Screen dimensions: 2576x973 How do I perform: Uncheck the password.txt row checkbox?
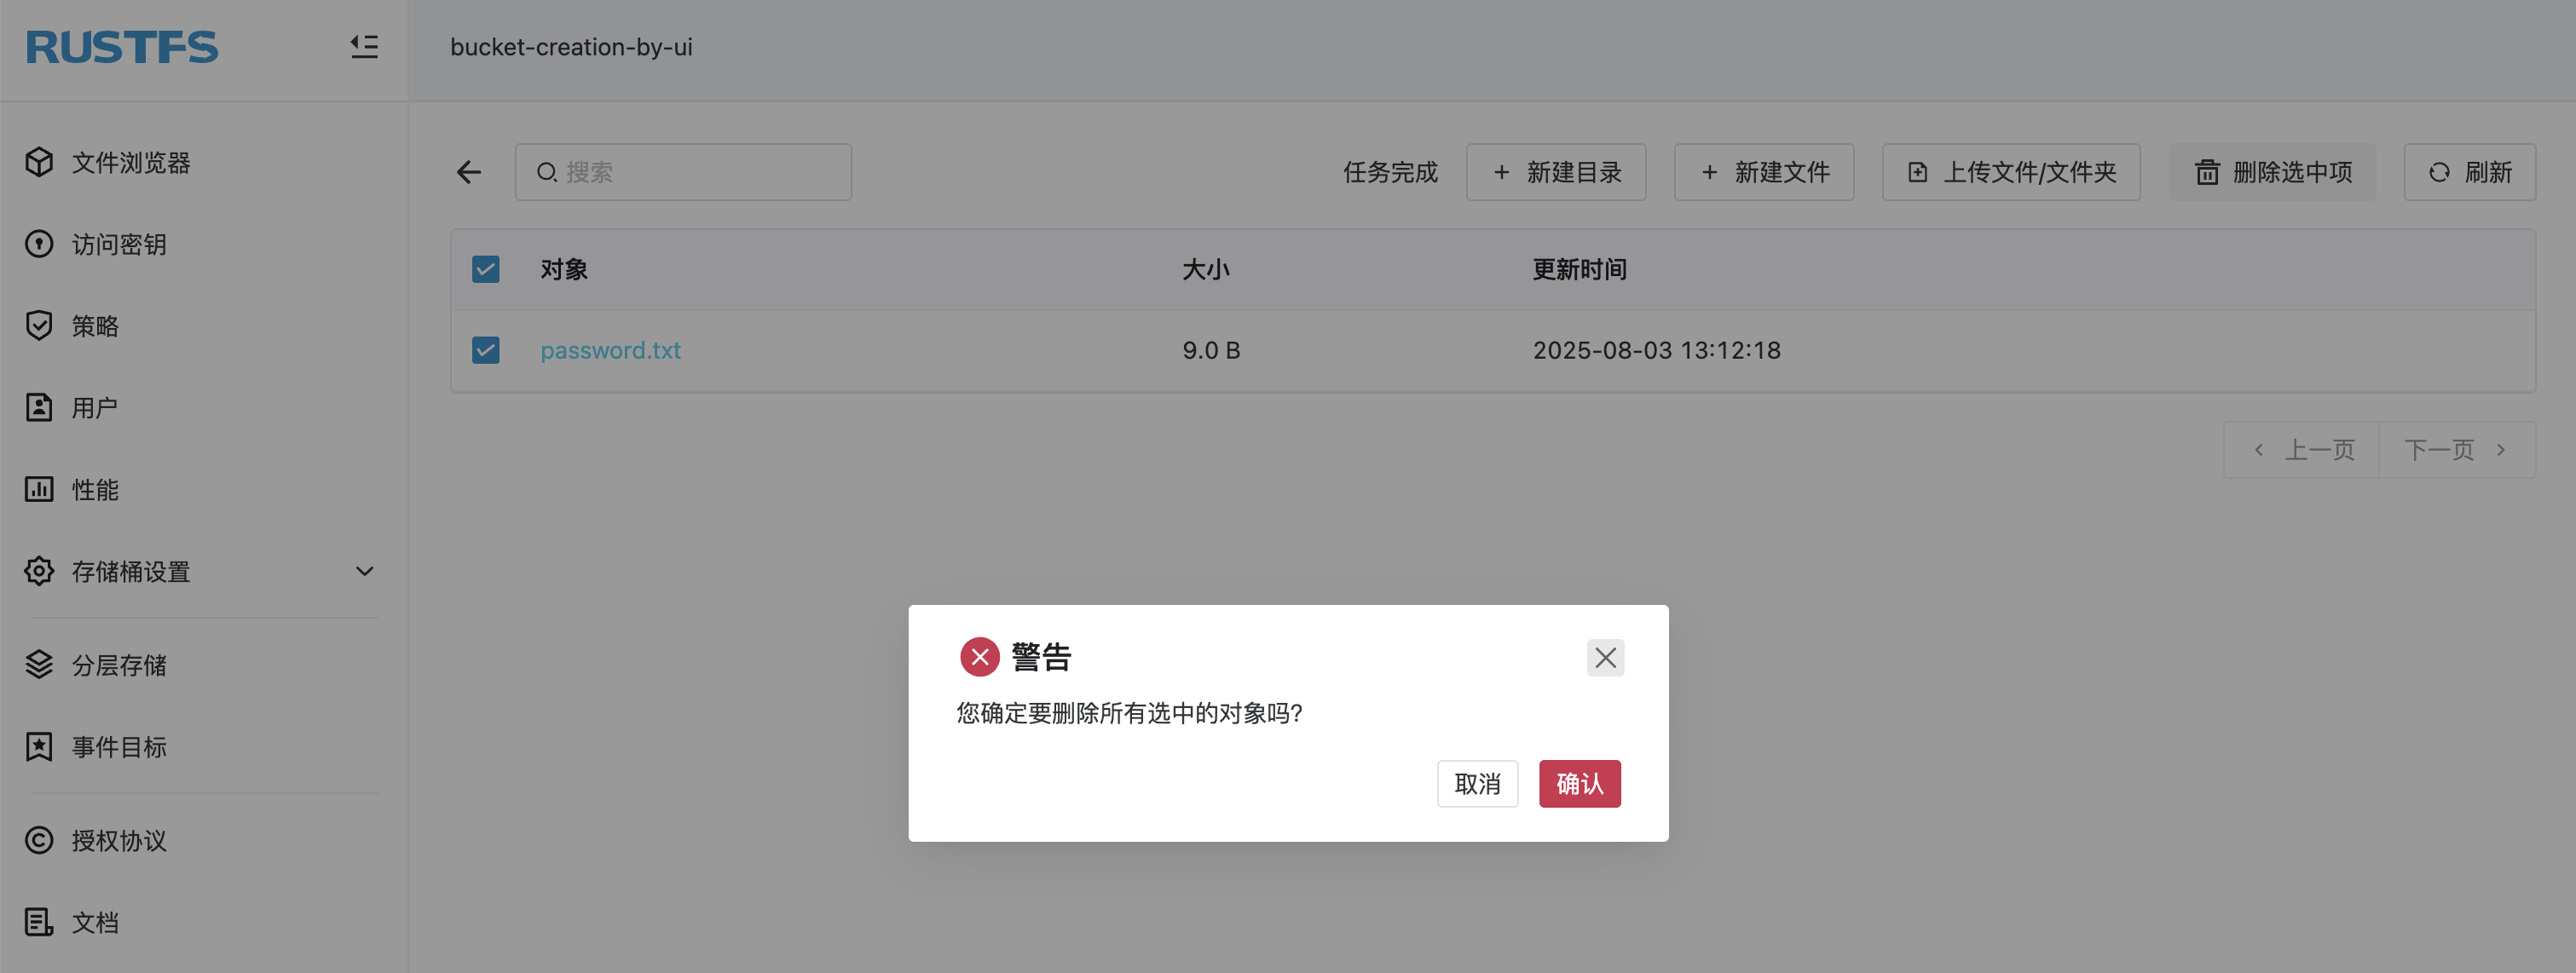[x=486, y=350]
